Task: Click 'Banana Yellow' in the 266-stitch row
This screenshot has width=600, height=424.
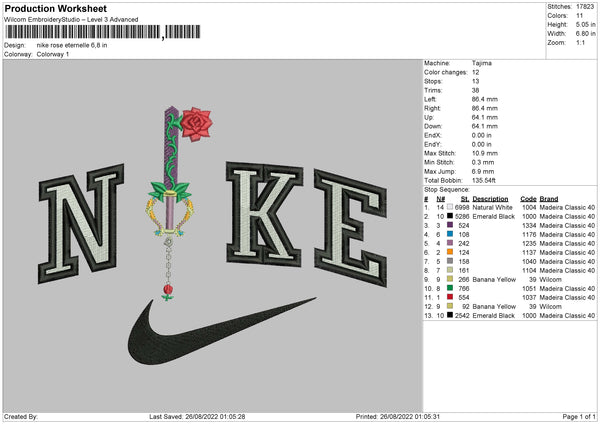Action: [x=494, y=279]
